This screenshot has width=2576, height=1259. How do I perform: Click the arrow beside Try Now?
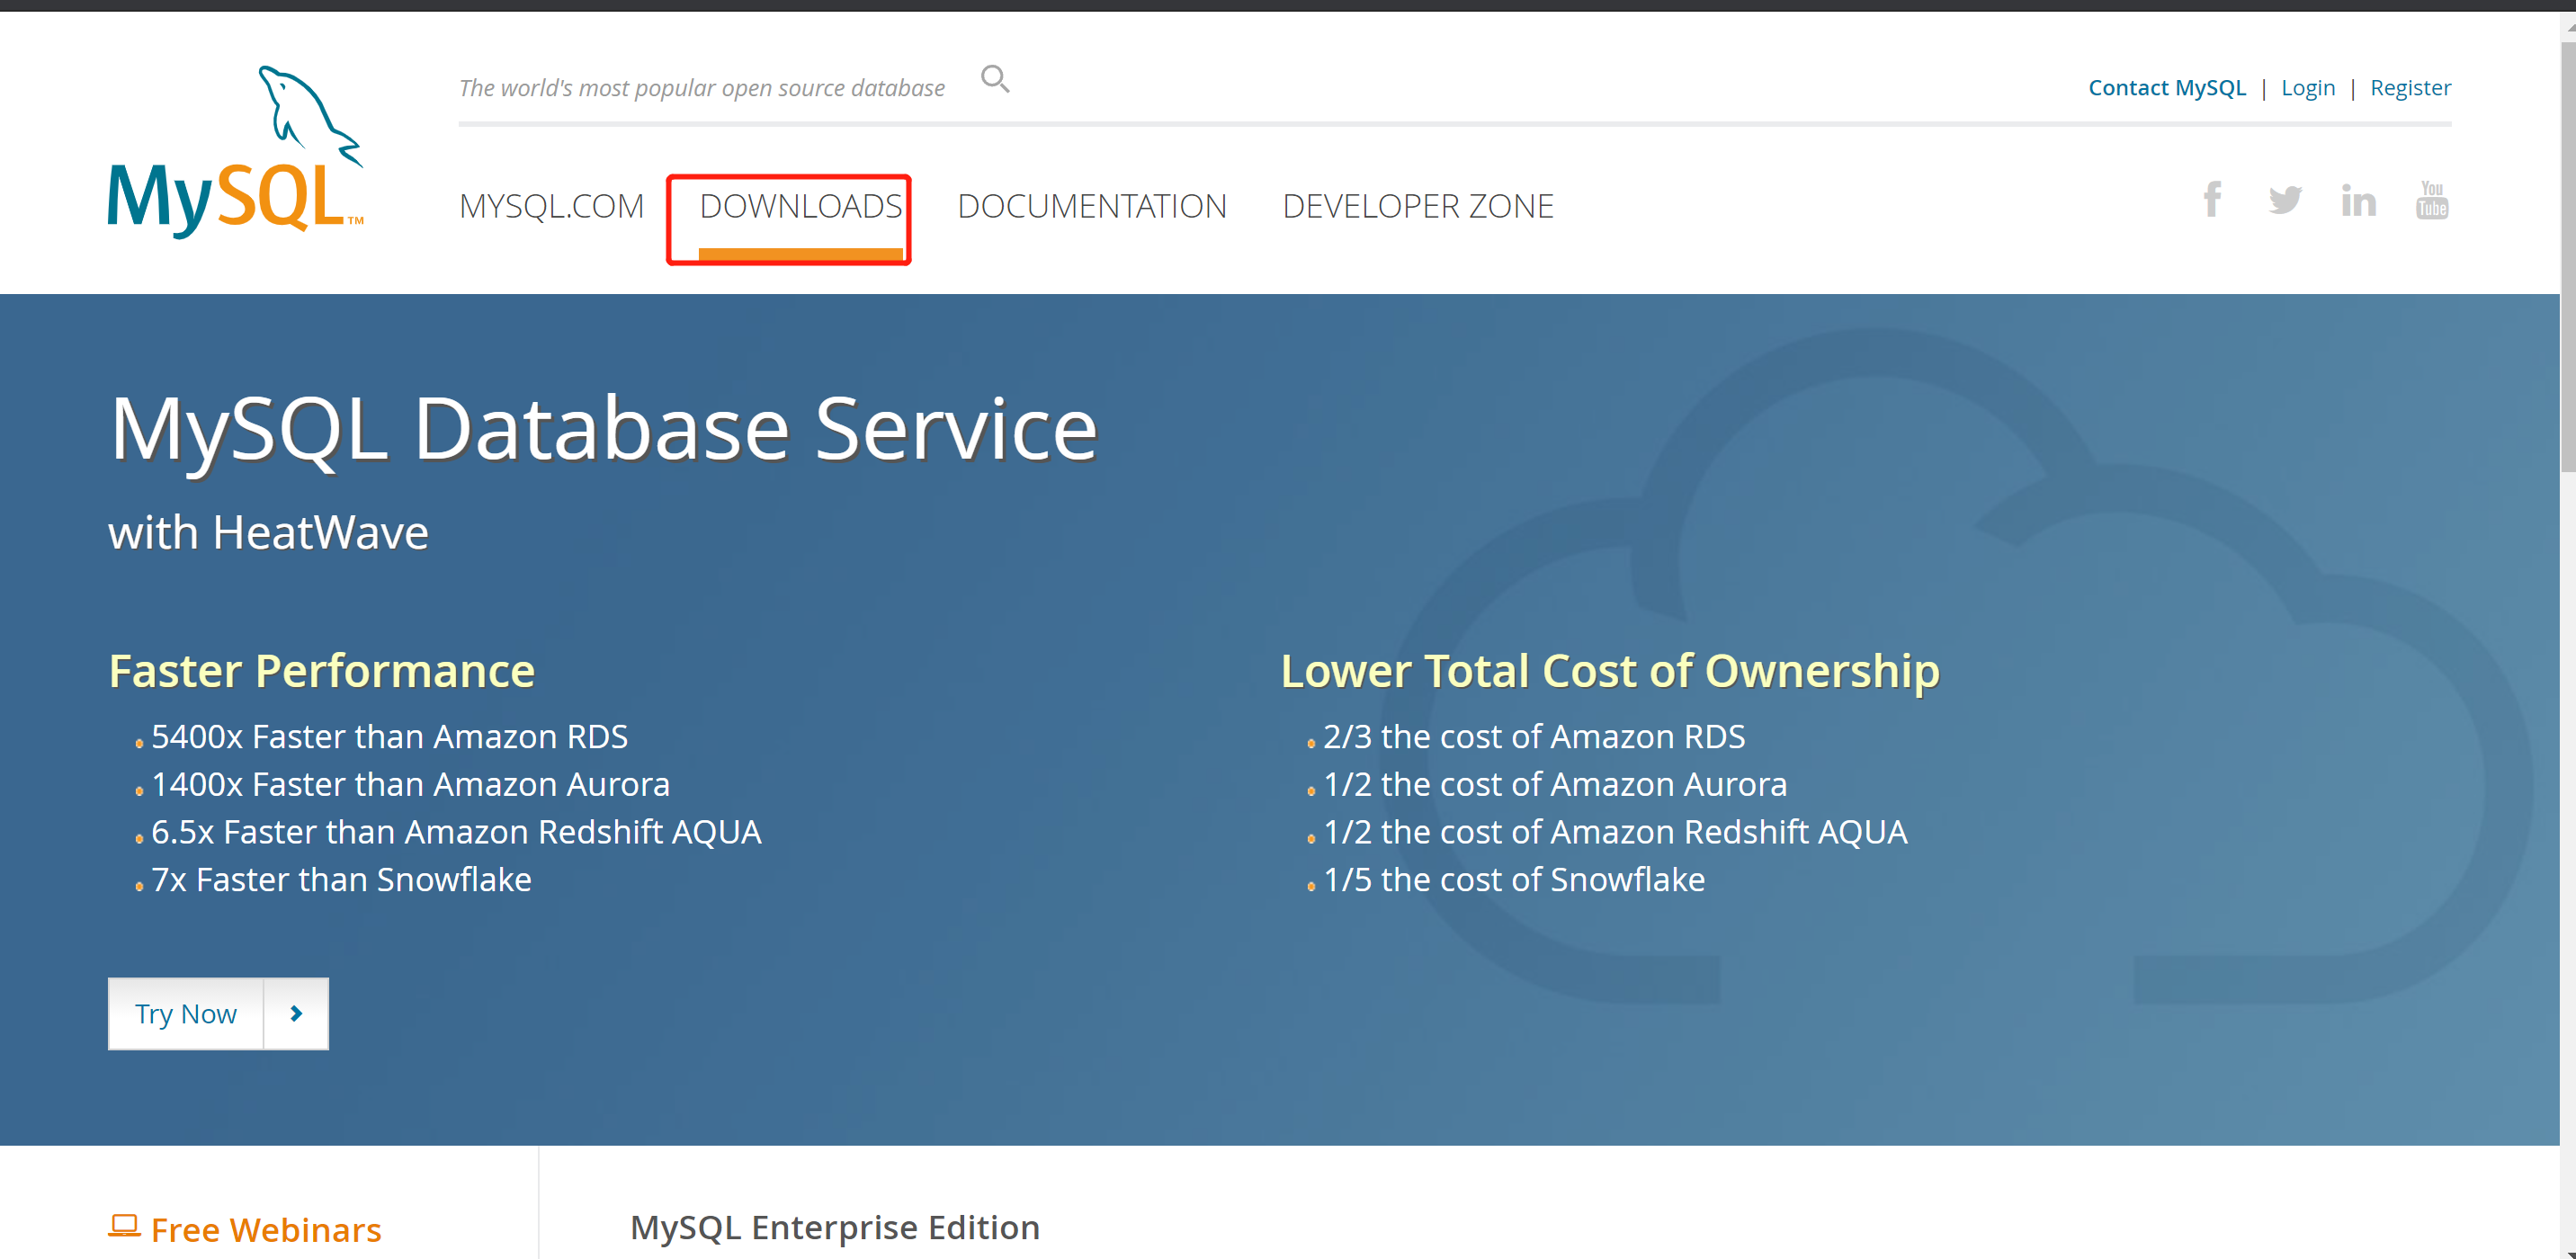(x=296, y=1013)
